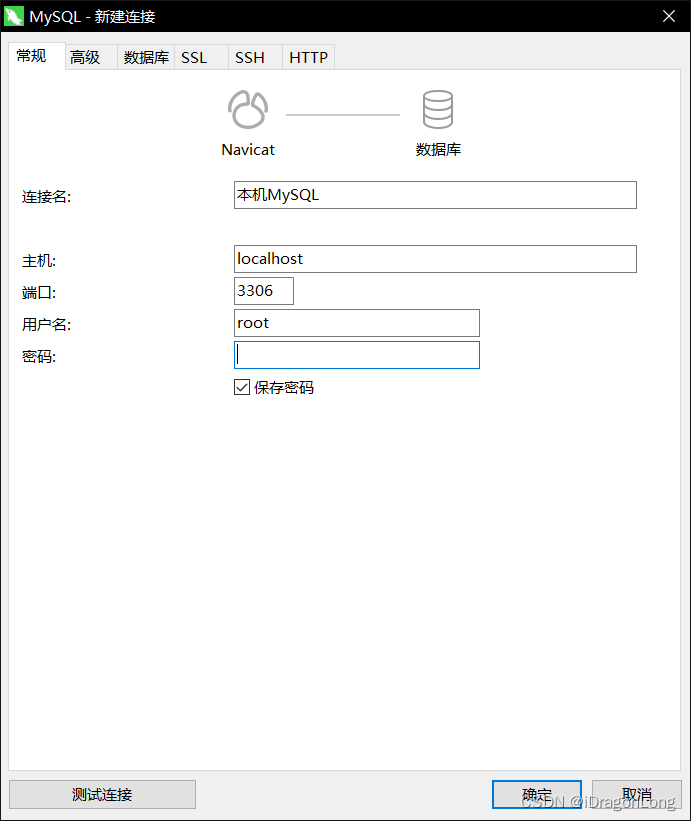Image resolution: width=691 pixels, height=821 pixels.
Task: Toggle the 保存密码 checkbox
Action: [x=241, y=387]
